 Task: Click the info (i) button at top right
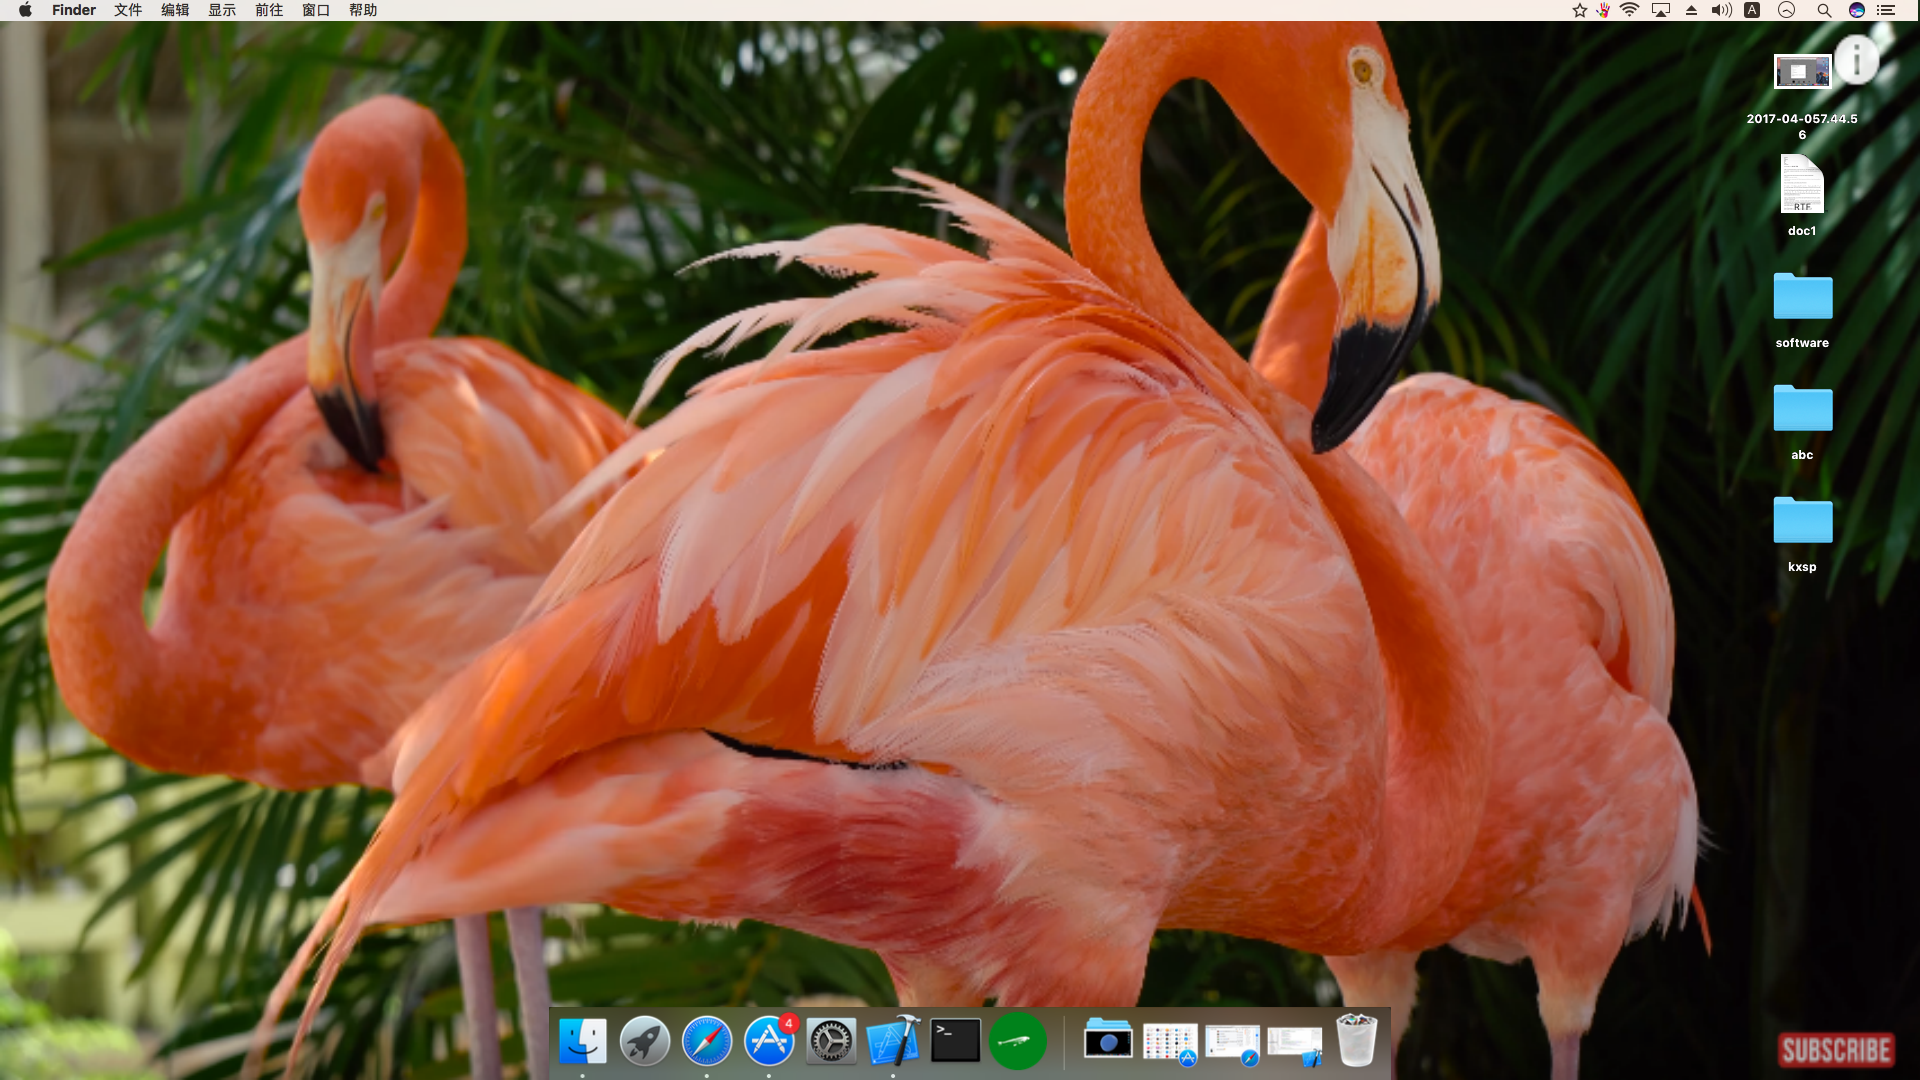pos(1857,60)
